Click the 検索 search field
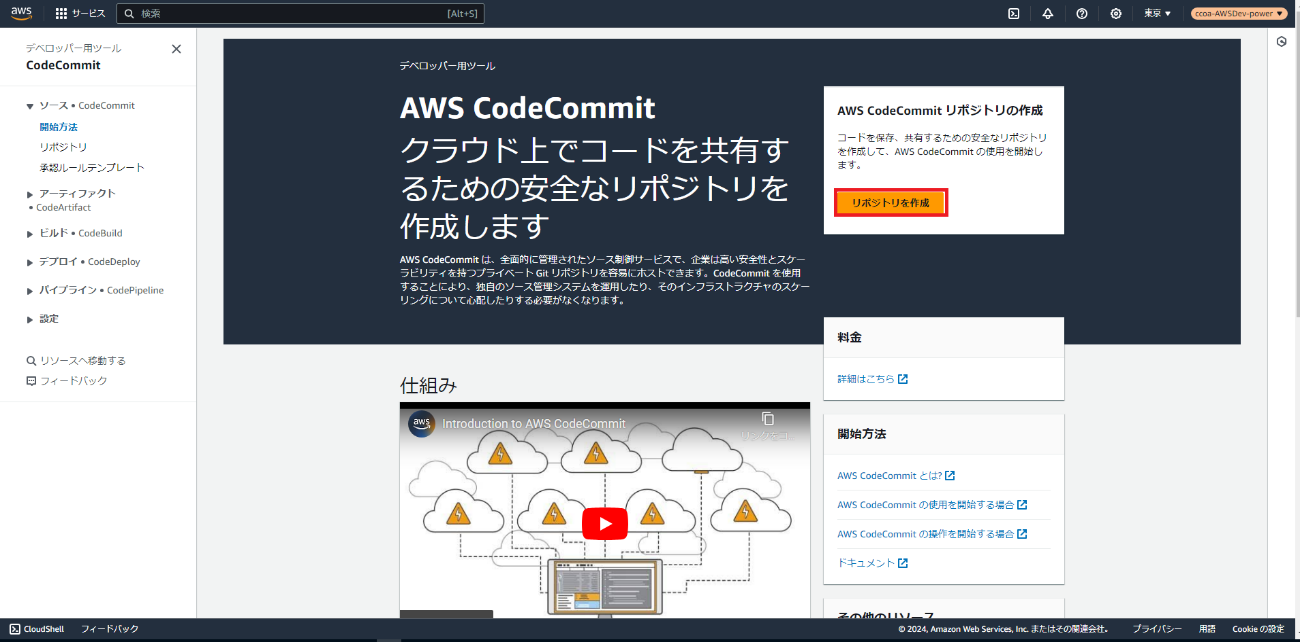Viewport: 1300px width, 642px height. (301, 13)
